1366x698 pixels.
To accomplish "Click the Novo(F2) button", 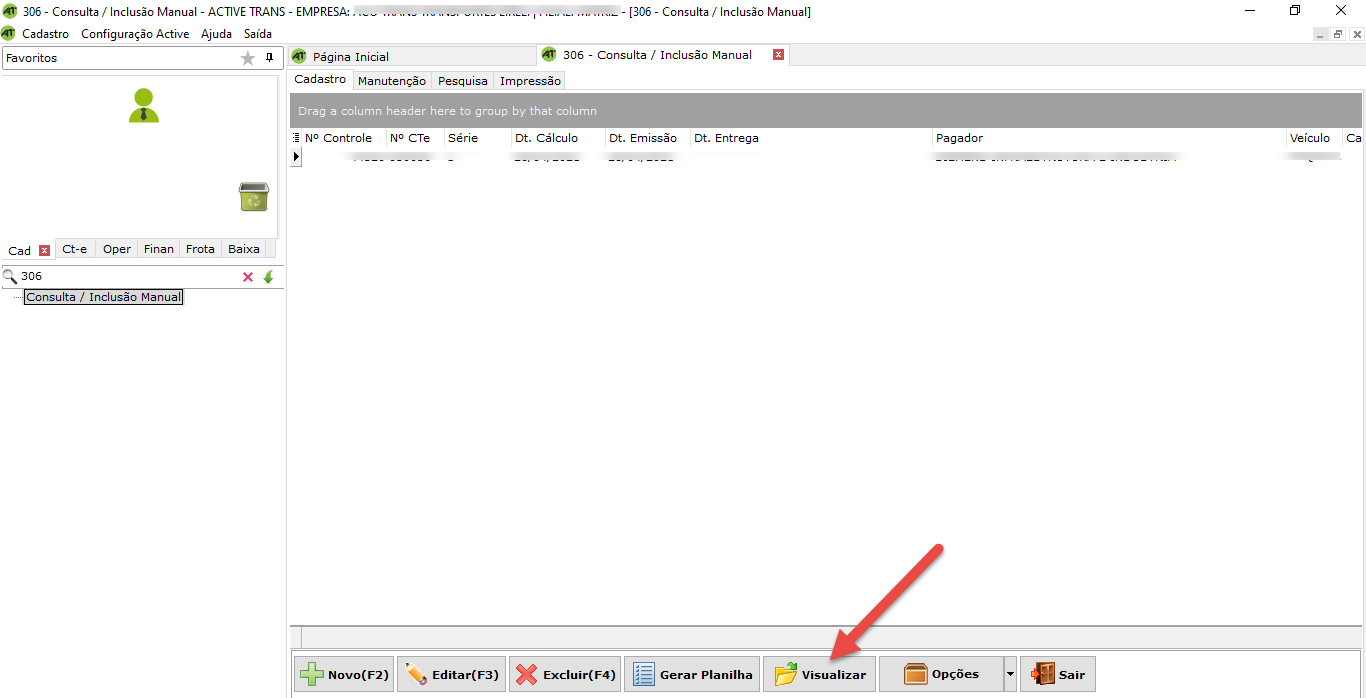I will (x=344, y=675).
